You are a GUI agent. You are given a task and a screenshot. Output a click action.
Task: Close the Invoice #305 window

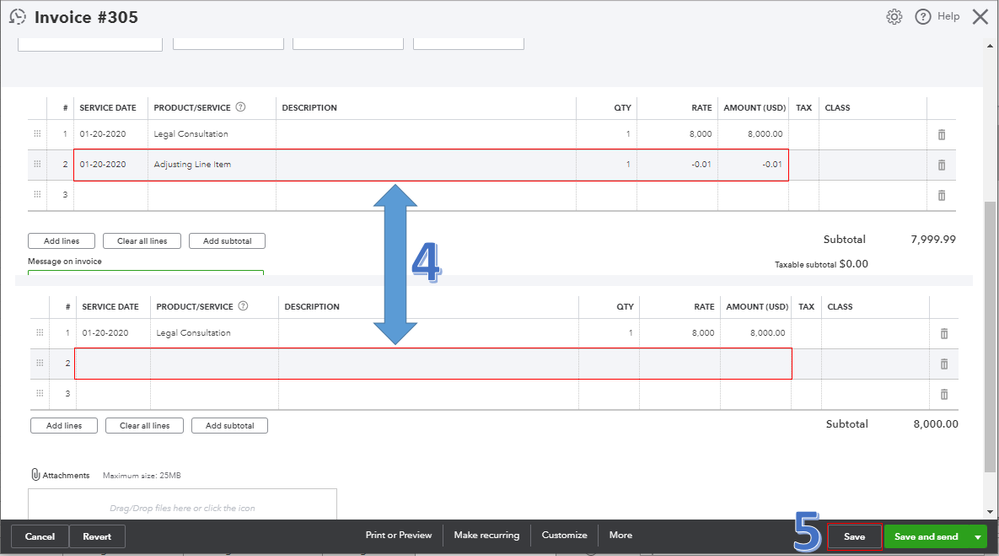point(980,17)
